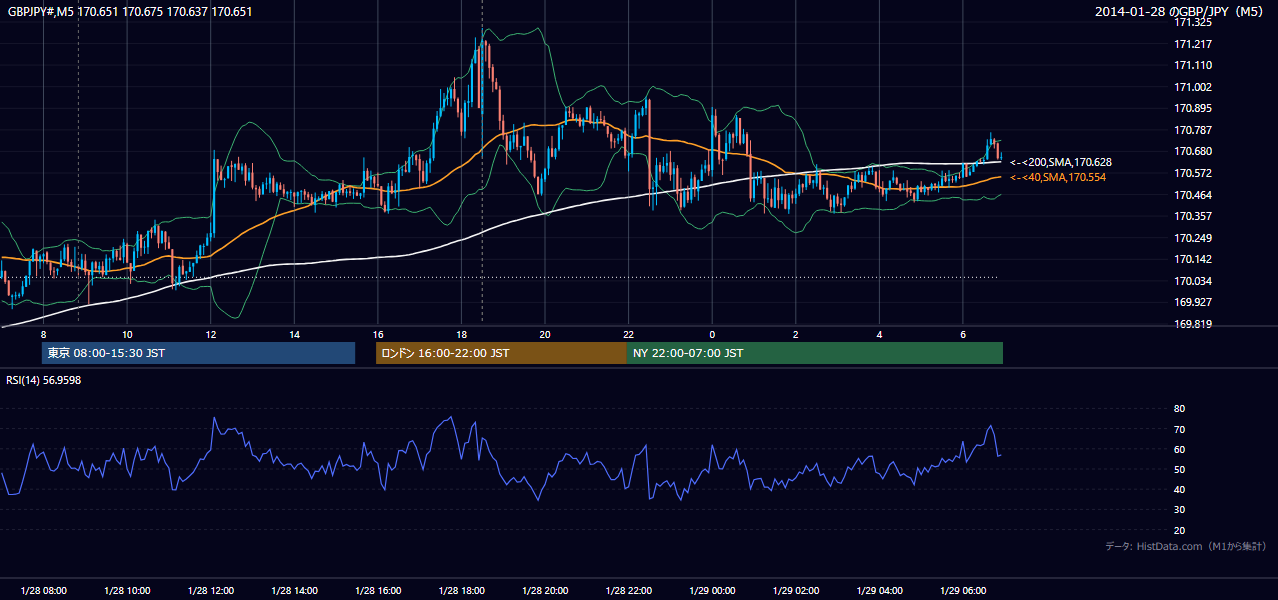
Task: Click RSI scale value 20
Action: tap(1179, 530)
